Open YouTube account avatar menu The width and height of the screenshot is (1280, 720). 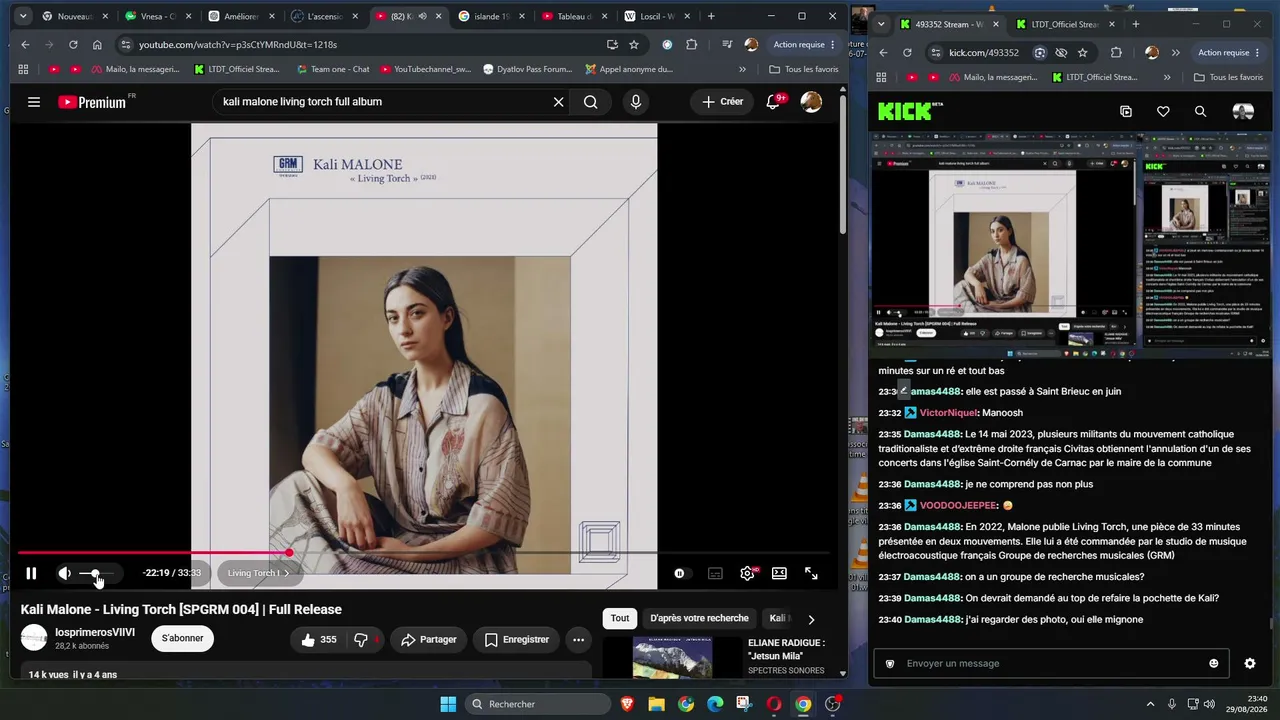pyautogui.click(x=811, y=101)
